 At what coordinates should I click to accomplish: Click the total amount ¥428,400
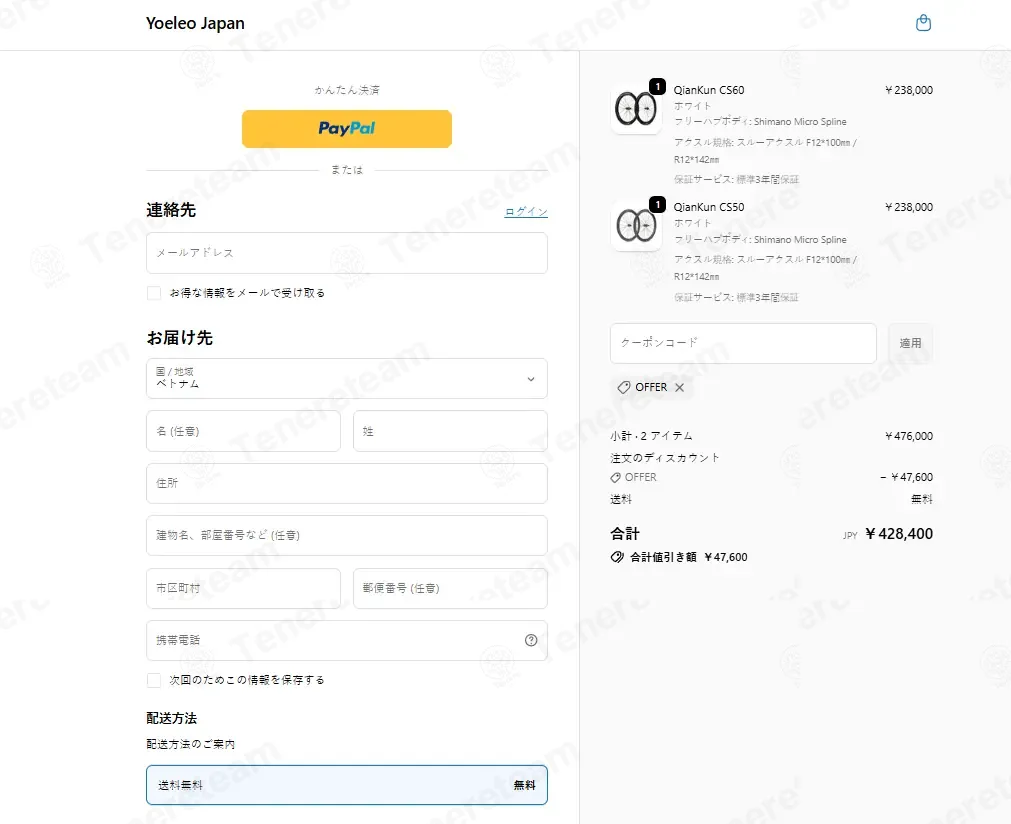tap(899, 534)
